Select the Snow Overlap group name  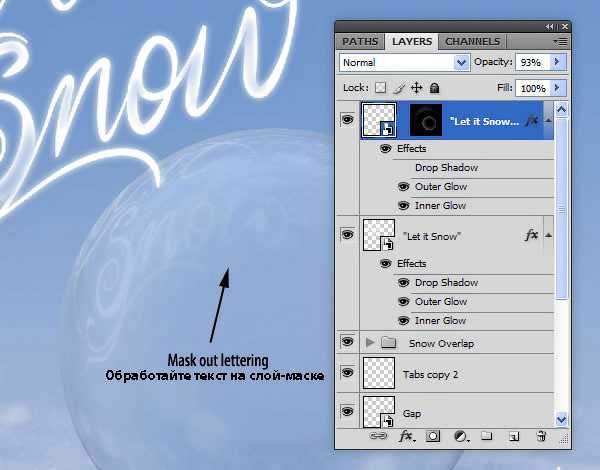click(441, 344)
